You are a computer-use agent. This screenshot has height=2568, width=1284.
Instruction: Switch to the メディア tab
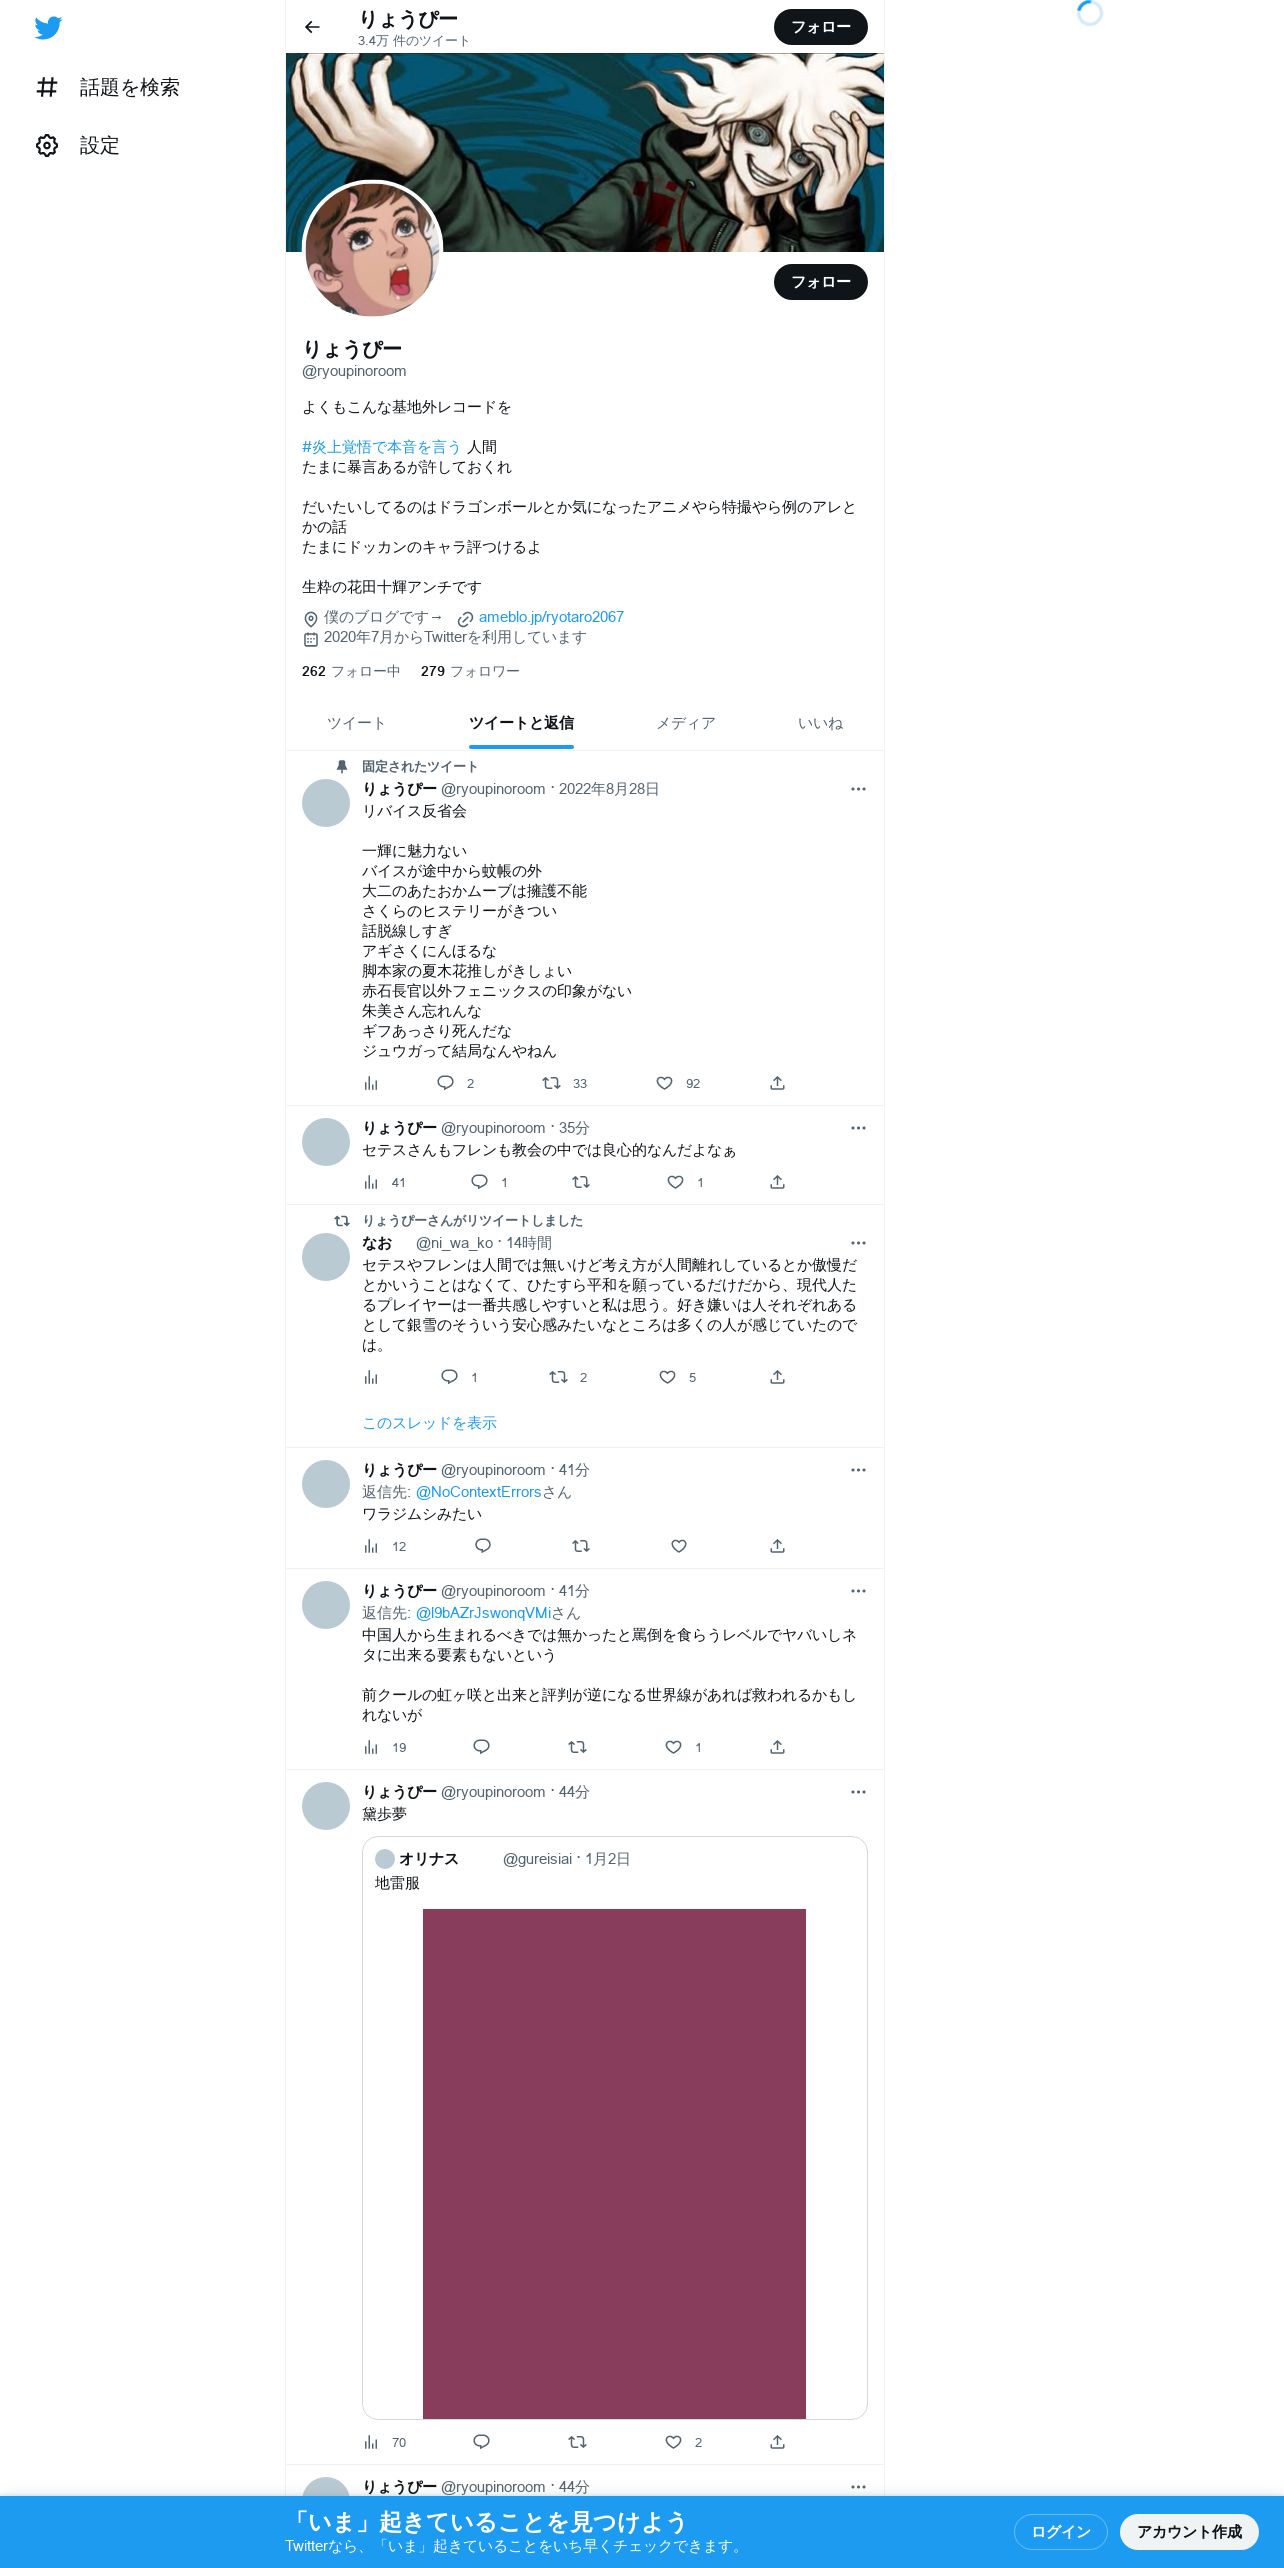click(686, 723)
